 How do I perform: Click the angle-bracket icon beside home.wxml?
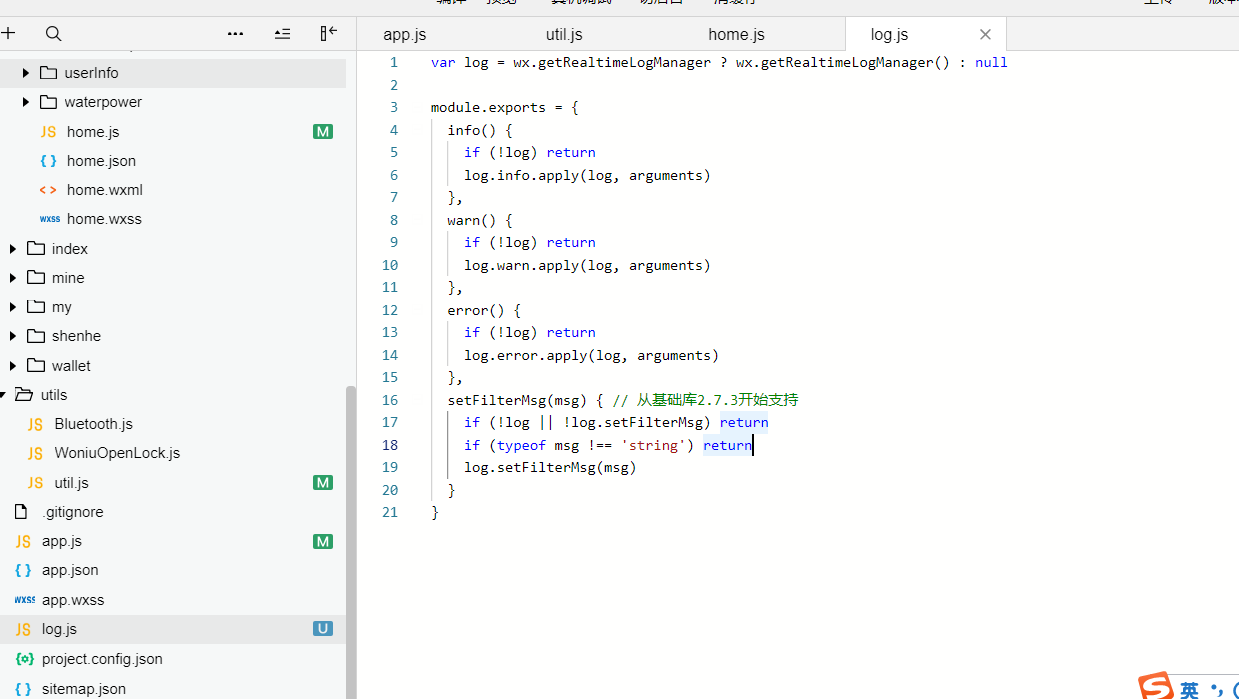tap(48, 190)
